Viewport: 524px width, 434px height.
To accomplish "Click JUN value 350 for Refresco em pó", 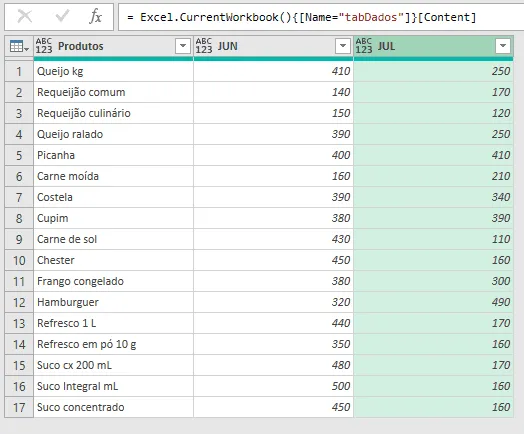I will pos(273,344).
